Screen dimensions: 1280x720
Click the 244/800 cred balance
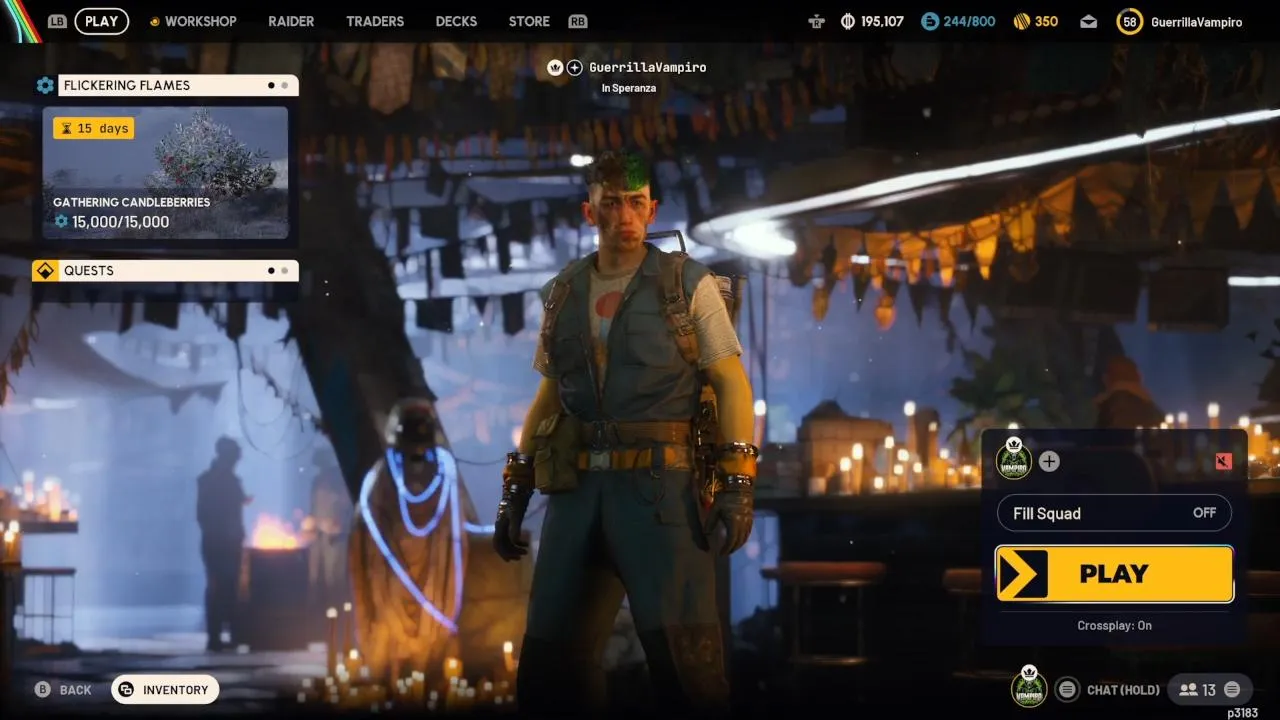coord(969,21)
